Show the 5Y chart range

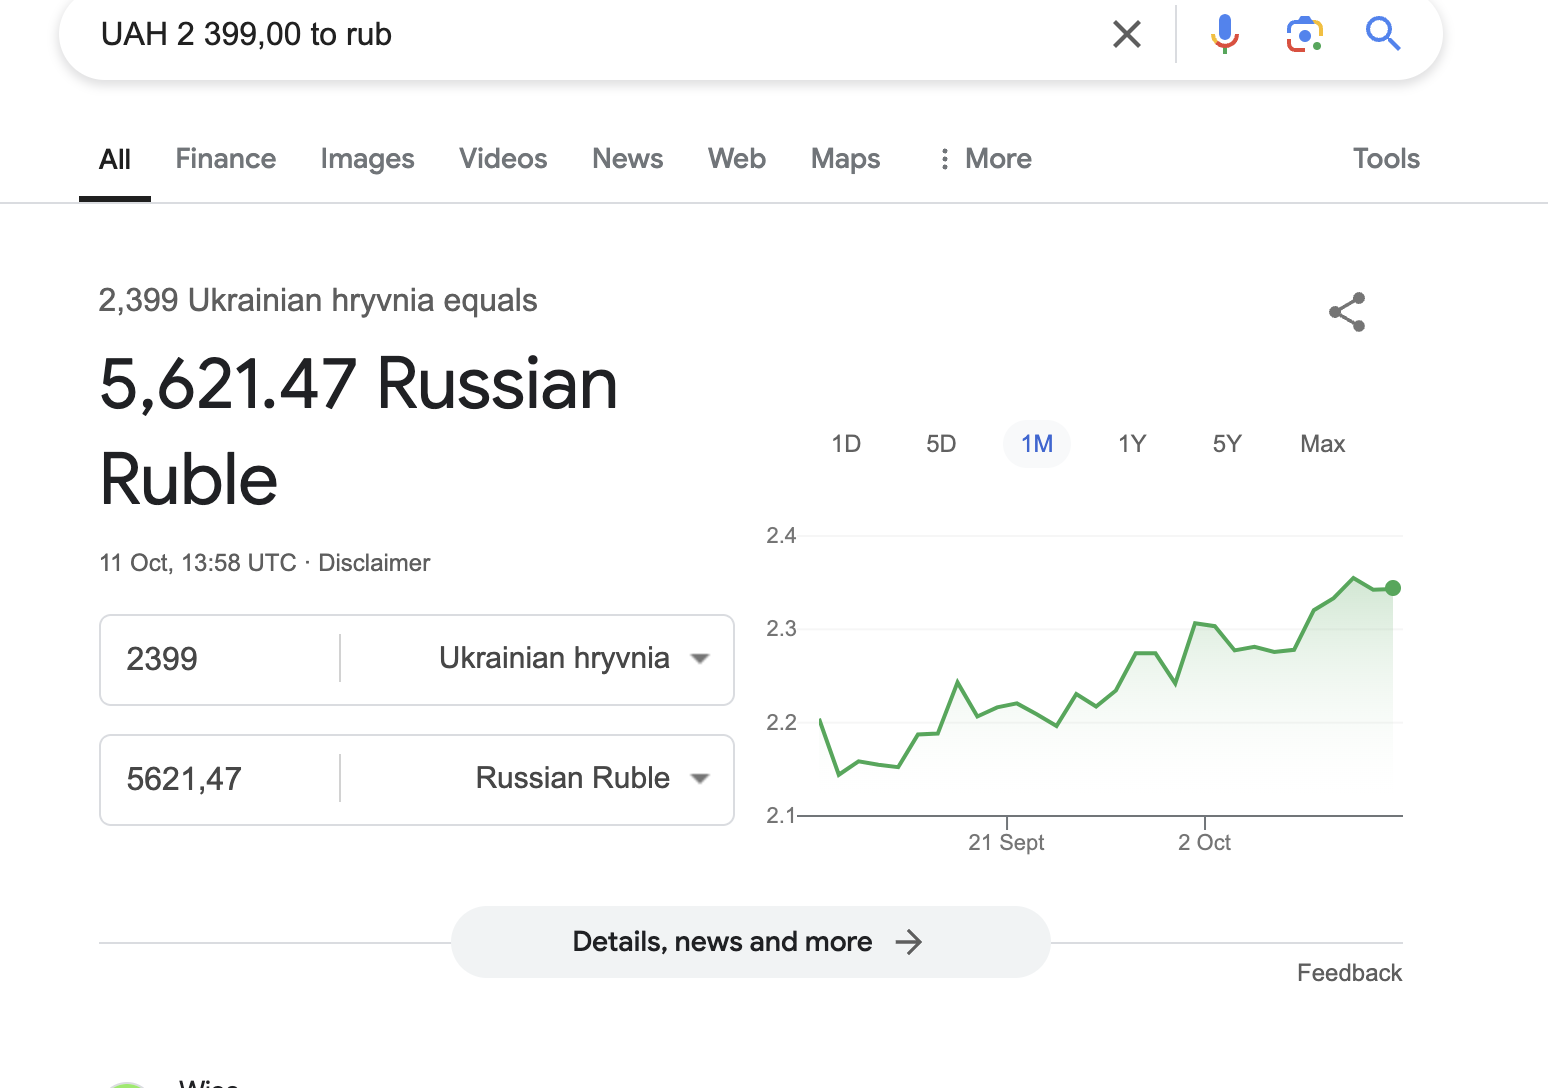pos(1227,444)
